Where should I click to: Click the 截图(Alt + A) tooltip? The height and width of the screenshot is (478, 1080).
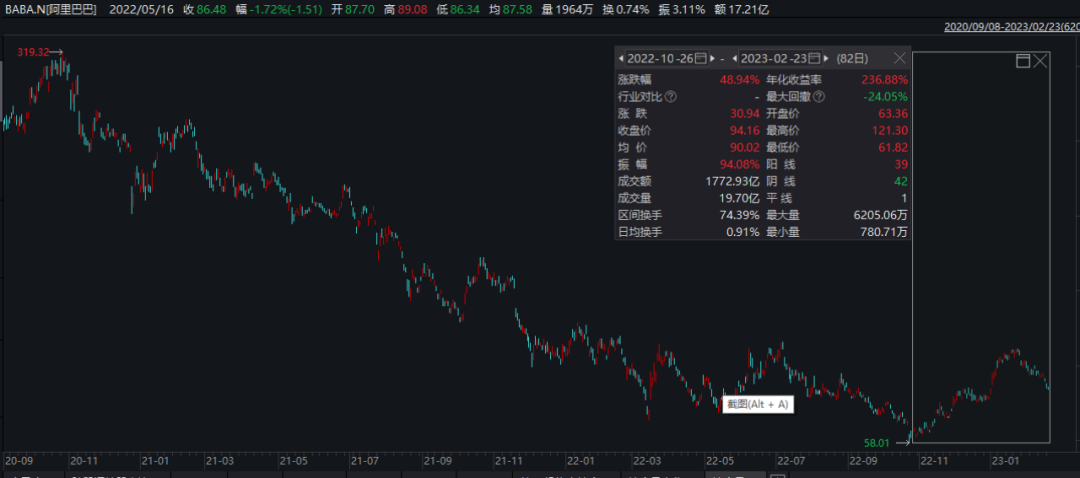tap(758, 404)
